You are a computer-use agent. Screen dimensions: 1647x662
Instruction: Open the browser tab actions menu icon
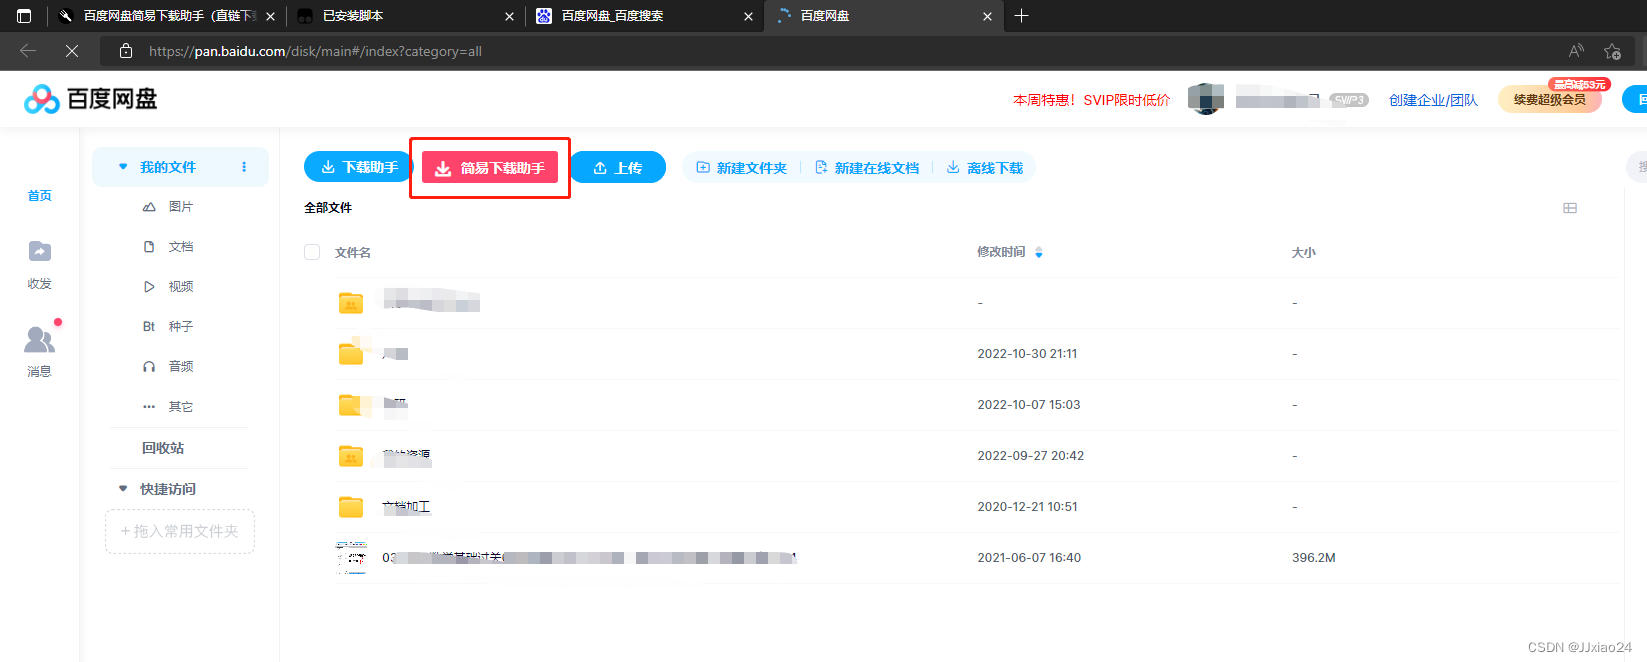[24, 16]
